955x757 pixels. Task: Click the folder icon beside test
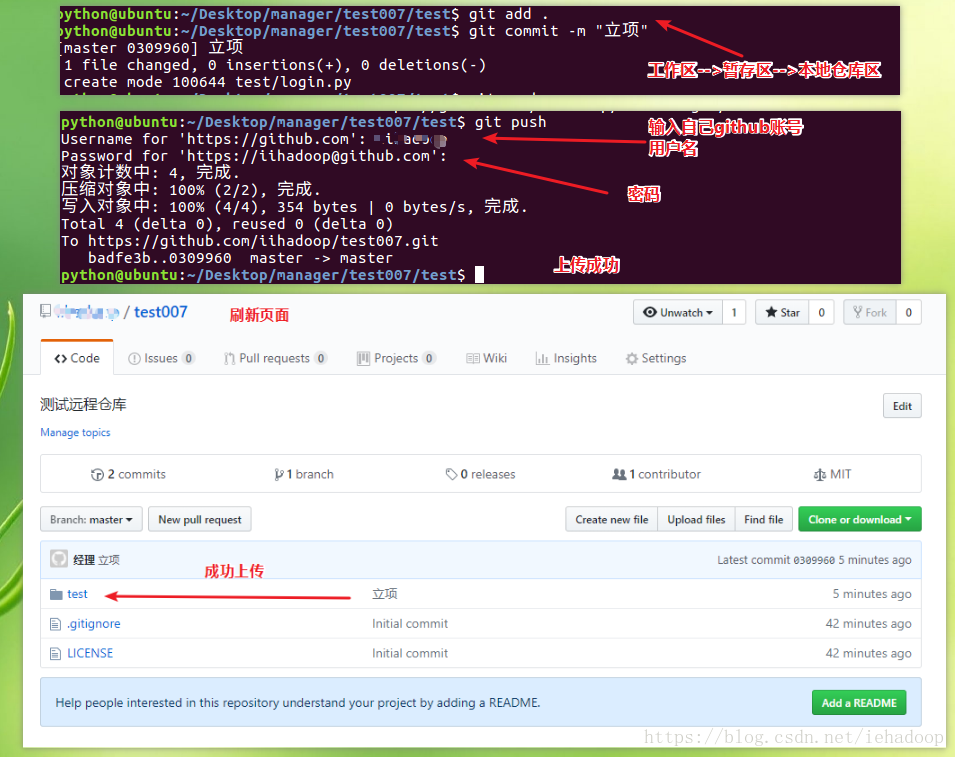(56, 594)
